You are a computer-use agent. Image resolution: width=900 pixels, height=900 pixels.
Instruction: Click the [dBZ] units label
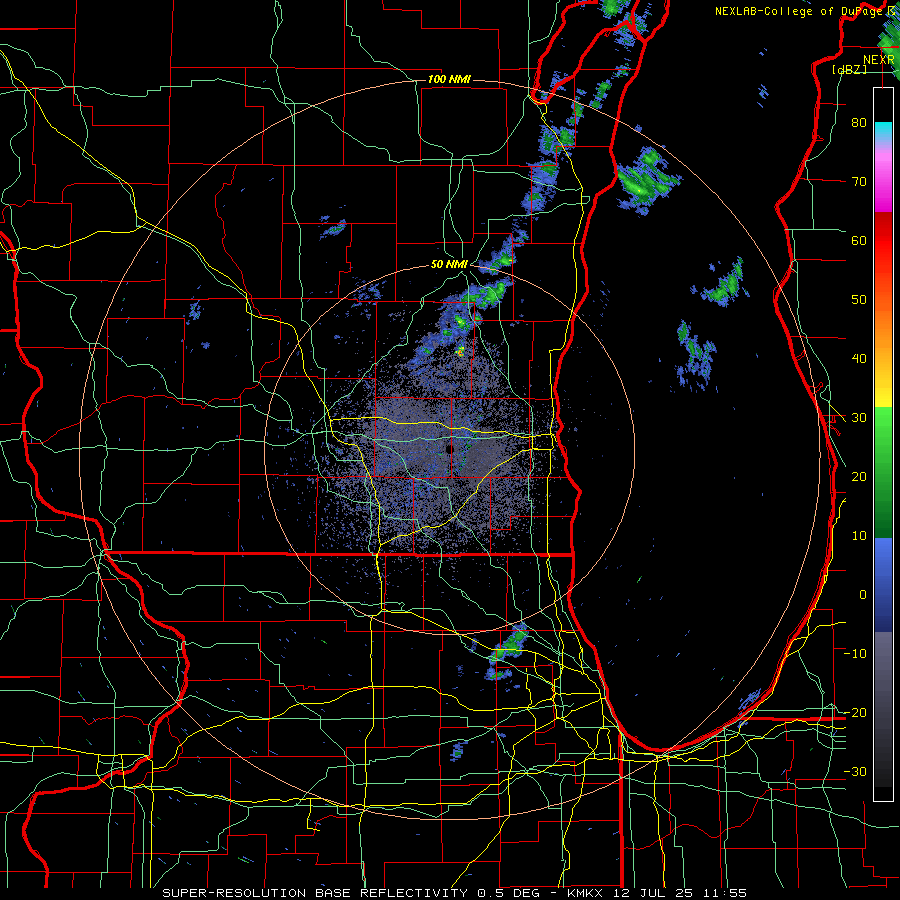(x=849, y=69)
